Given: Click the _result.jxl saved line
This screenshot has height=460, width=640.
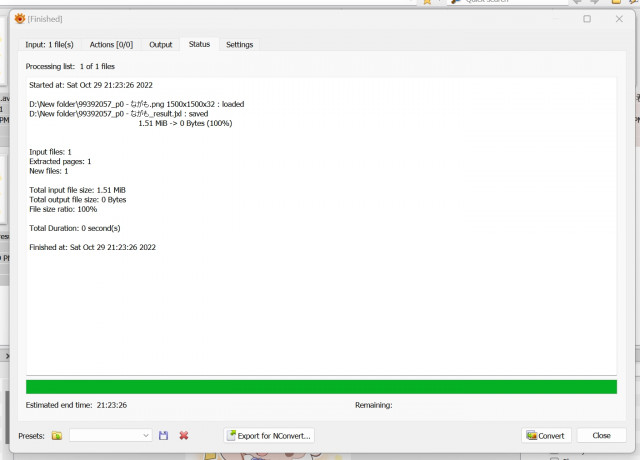Looking at the screenshot, I should (118, 113).
